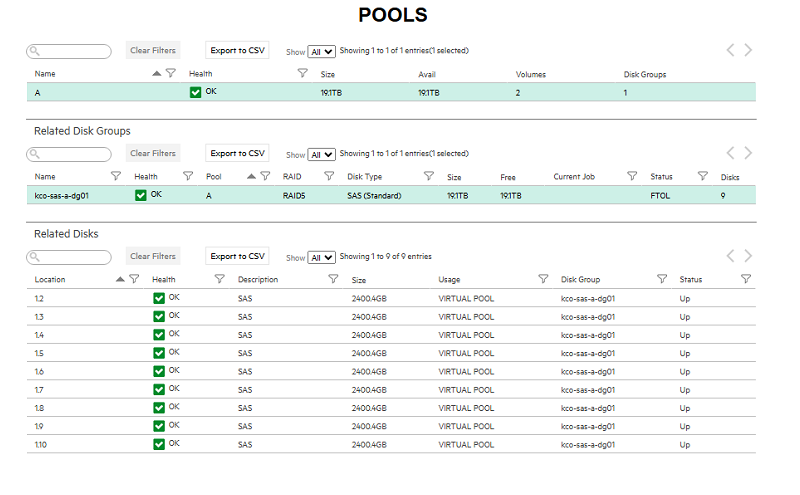Viewport: 800px width, 495px height.
Task: Sort Disk Groups by Pool arrow
Action: click(251, 177)
